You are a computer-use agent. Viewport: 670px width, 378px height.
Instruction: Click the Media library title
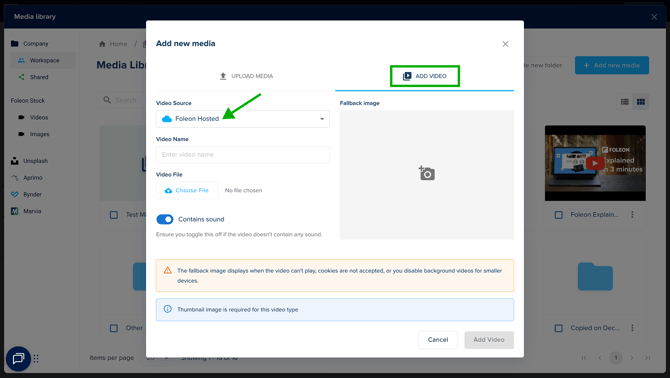(35, 17)
